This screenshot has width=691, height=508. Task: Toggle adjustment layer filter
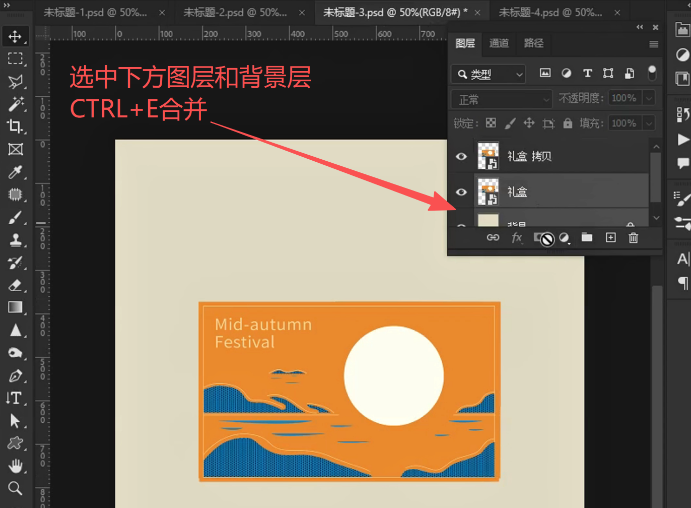pos(566,73)
